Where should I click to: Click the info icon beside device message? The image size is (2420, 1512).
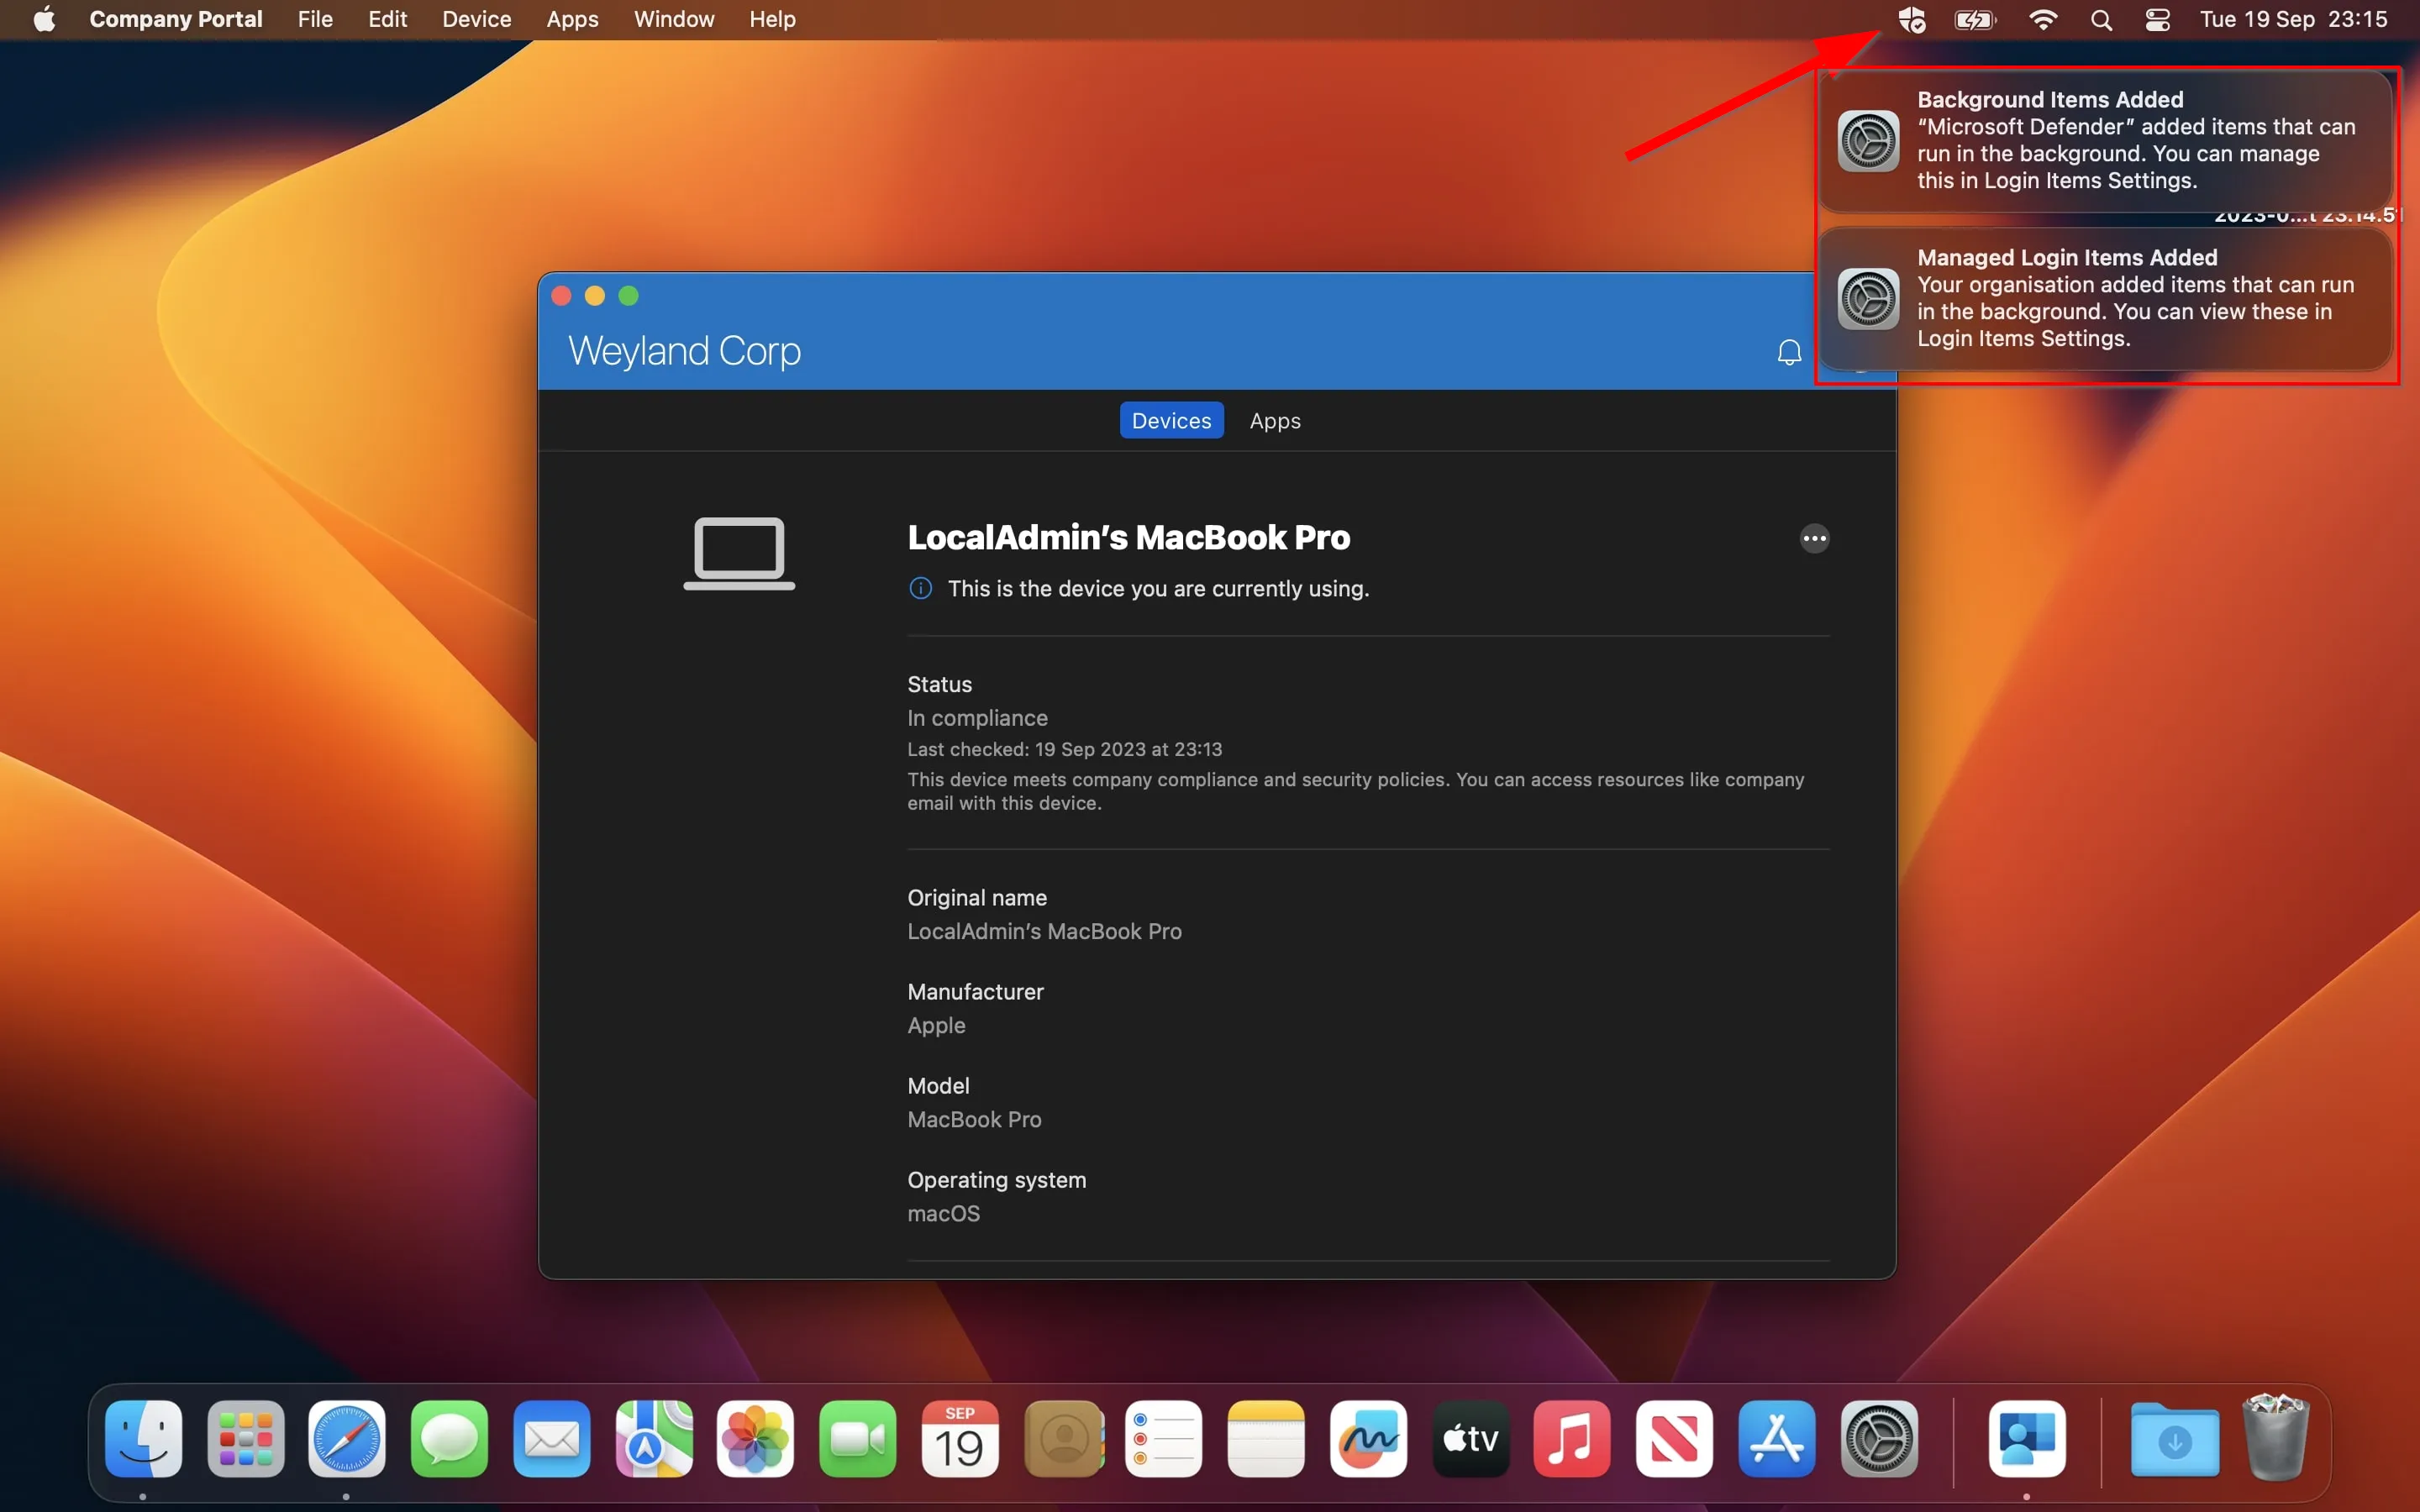tap(920, 589)
